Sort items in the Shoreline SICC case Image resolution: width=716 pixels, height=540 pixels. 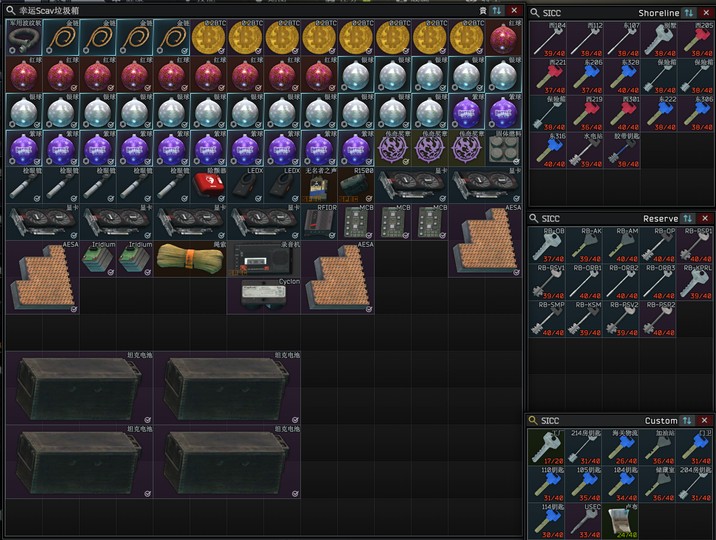click(x=689, y=12)
